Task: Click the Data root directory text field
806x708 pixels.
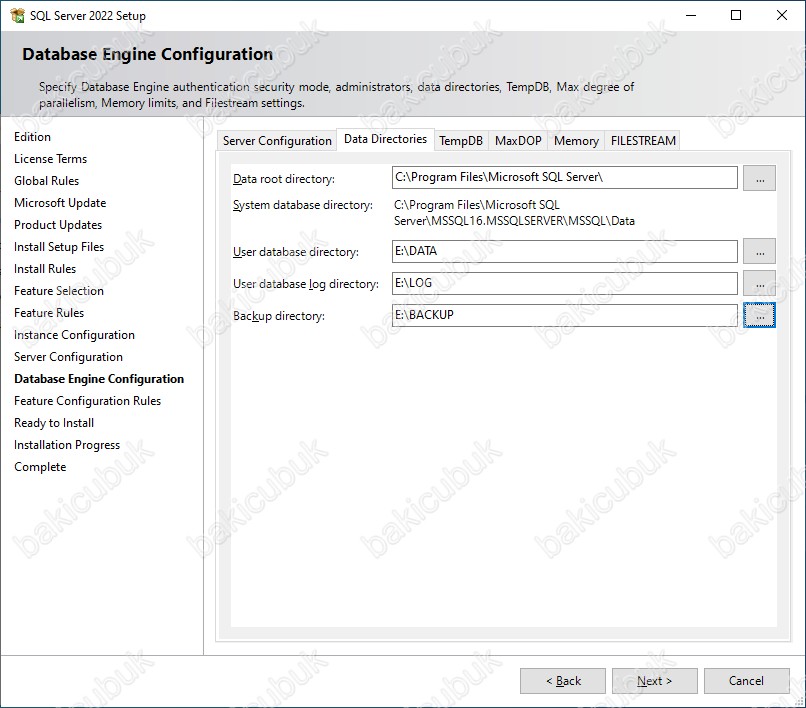Action: coord(564,178)
